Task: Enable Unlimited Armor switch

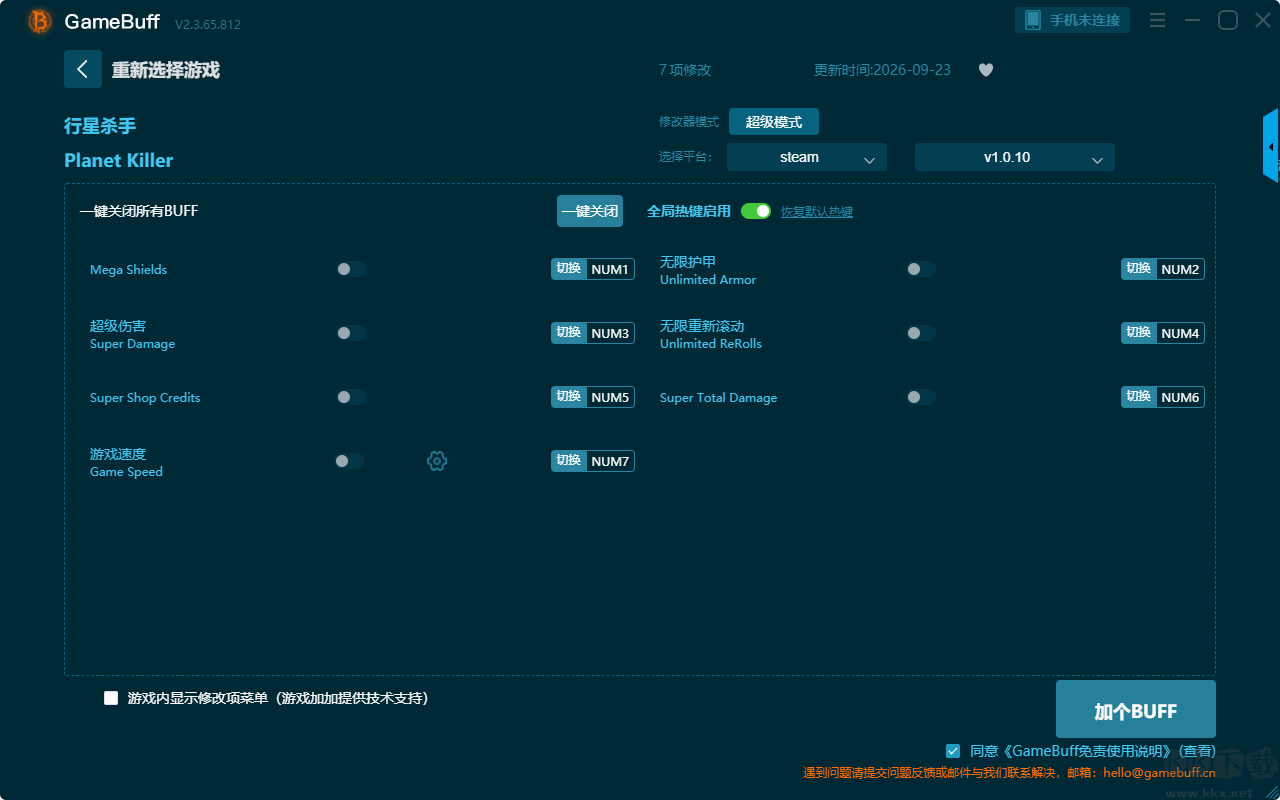Action: pyautogui.click(x=921, y=269)
